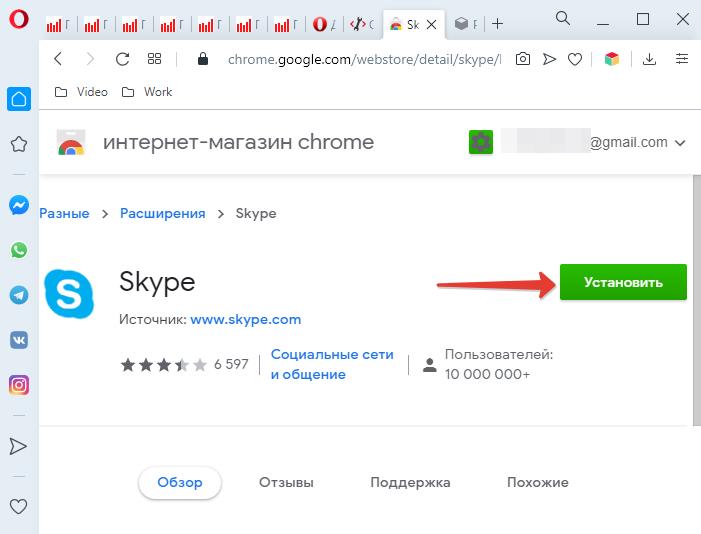This screenshot has width=701, height=534.
Task: Click the Chrome Web Store logo
Action: pyautogui.click(x=71, y=142)
